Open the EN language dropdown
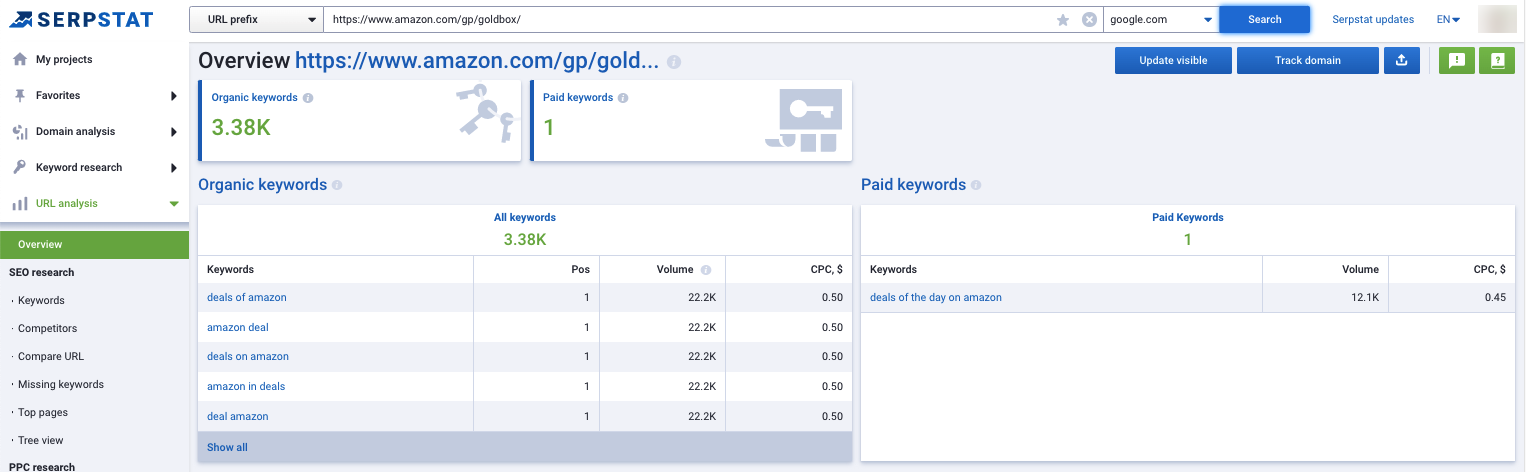The width and height of the screenshot is (1526, 472). tap(1448, 19)
